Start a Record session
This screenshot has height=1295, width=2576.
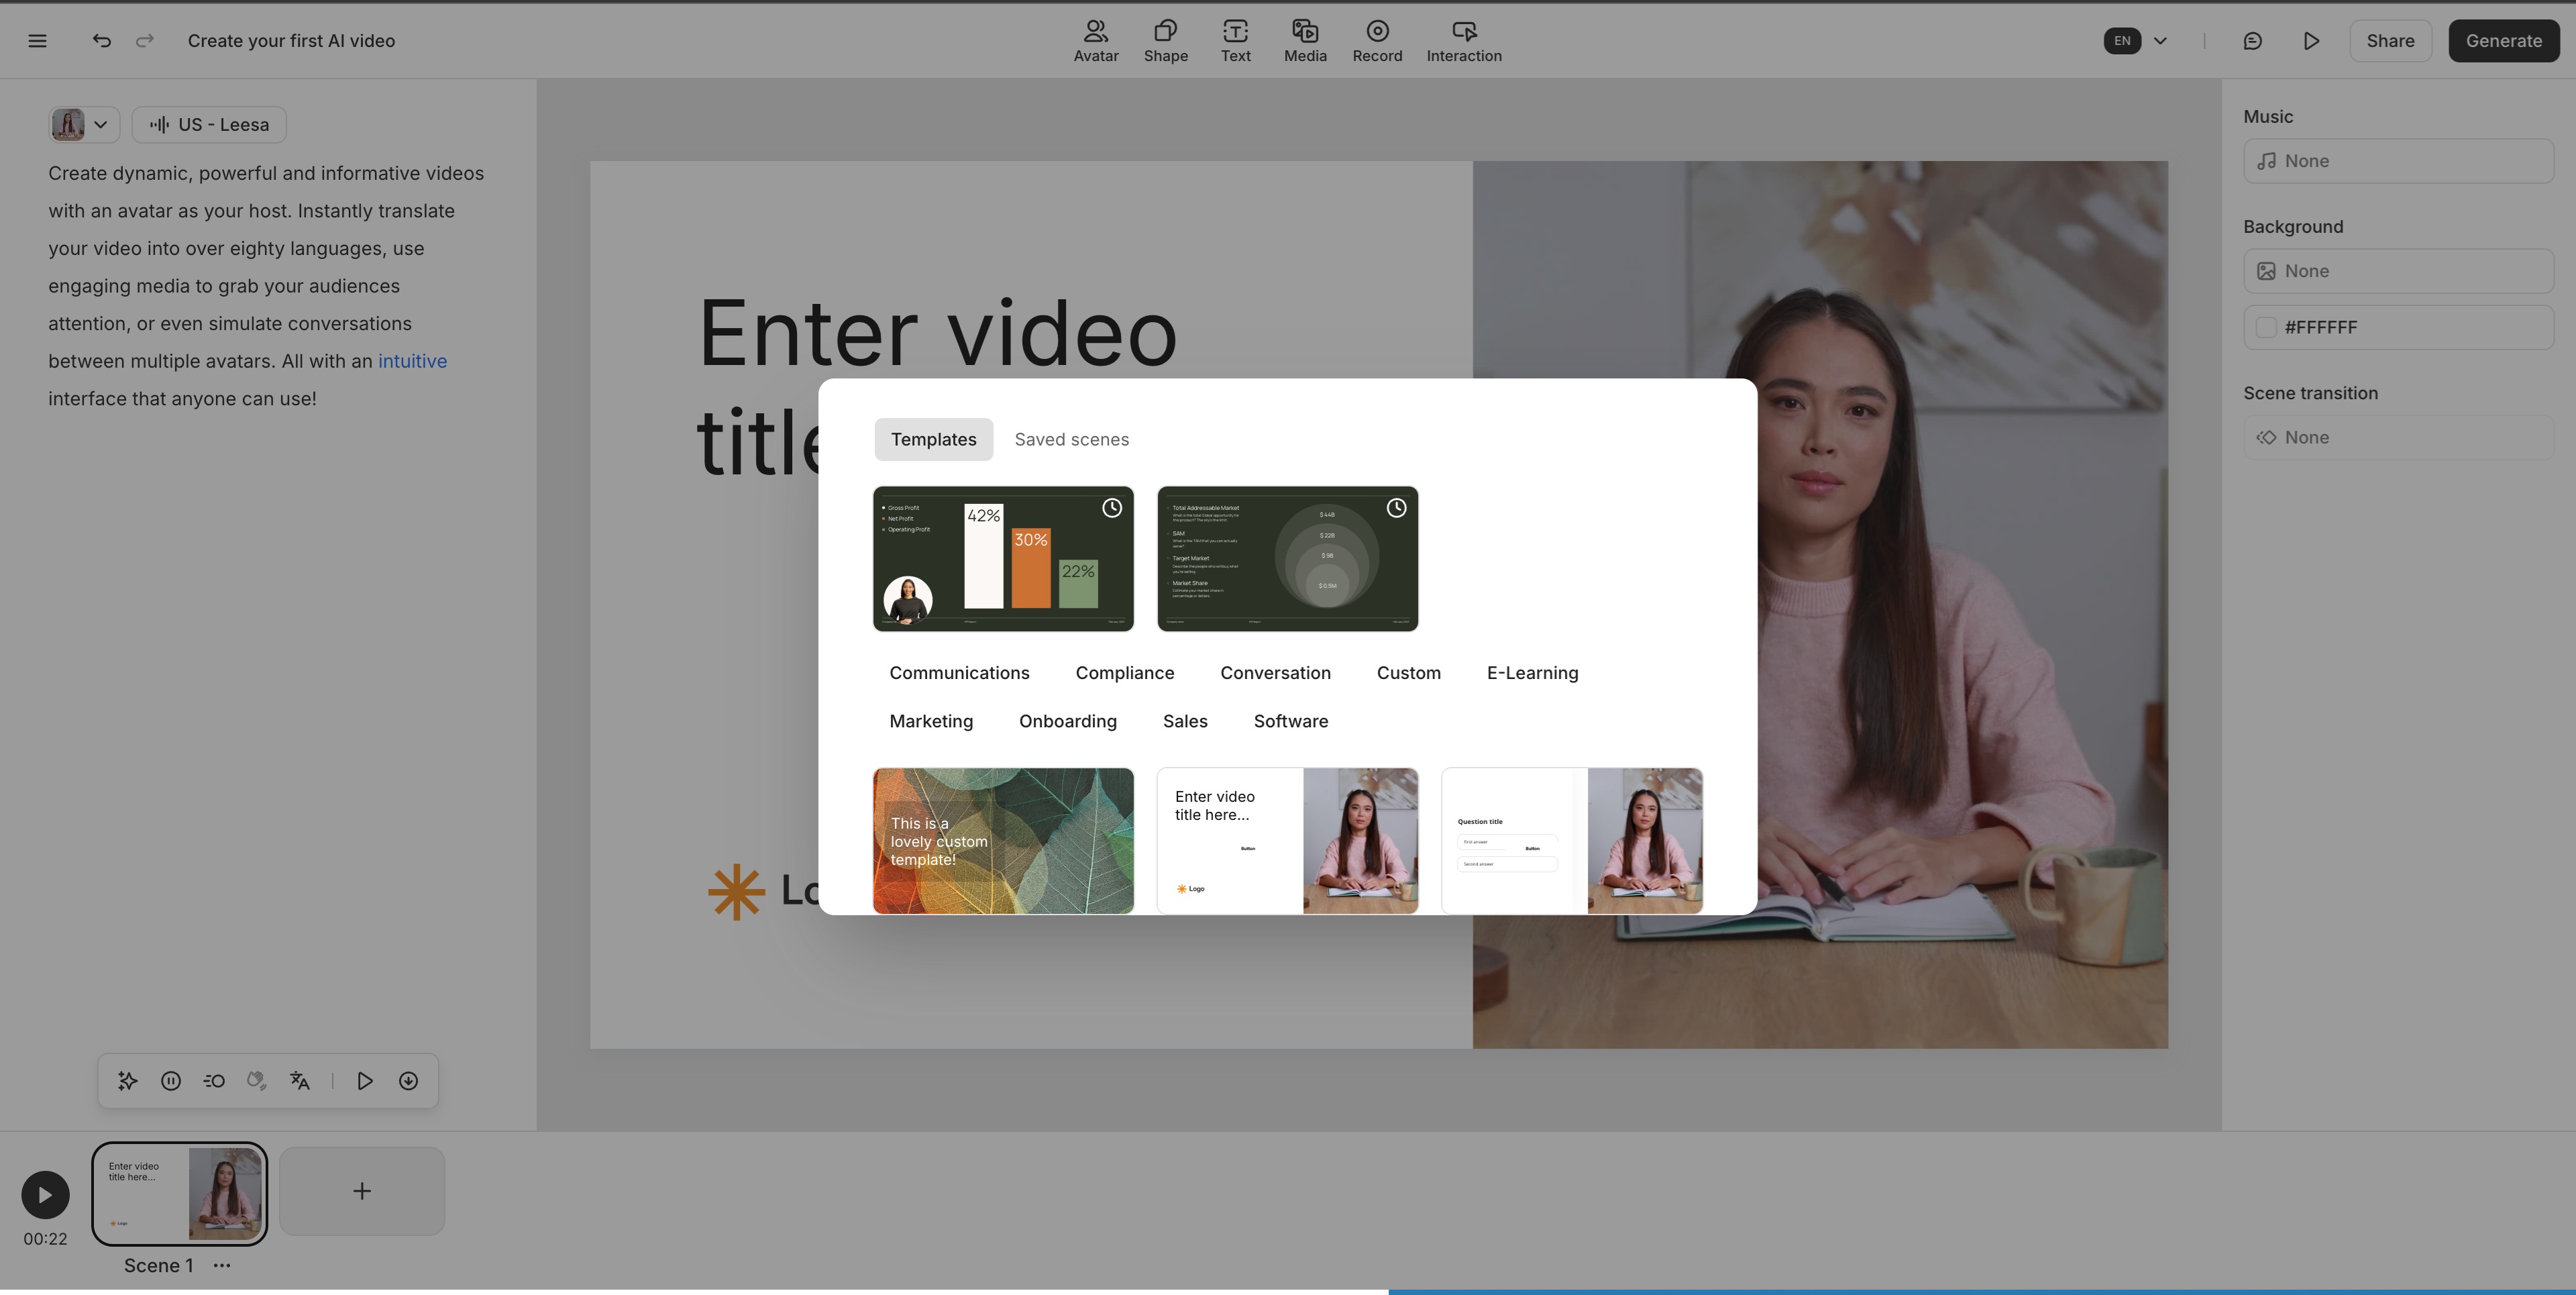1377,40
